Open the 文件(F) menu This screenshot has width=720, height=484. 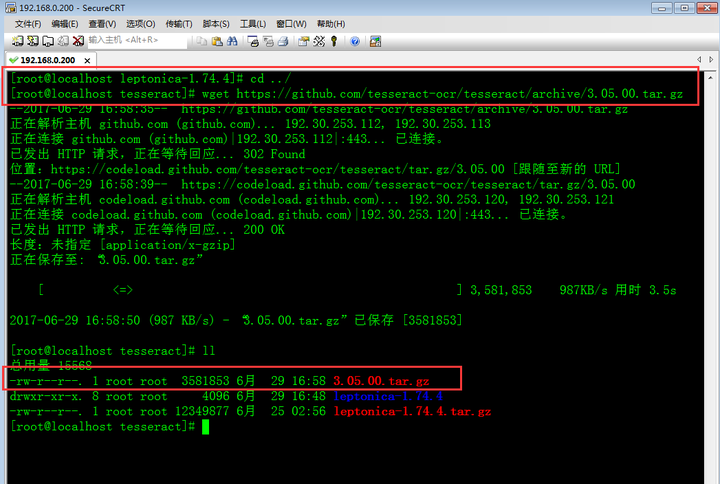tap(28, 24)
